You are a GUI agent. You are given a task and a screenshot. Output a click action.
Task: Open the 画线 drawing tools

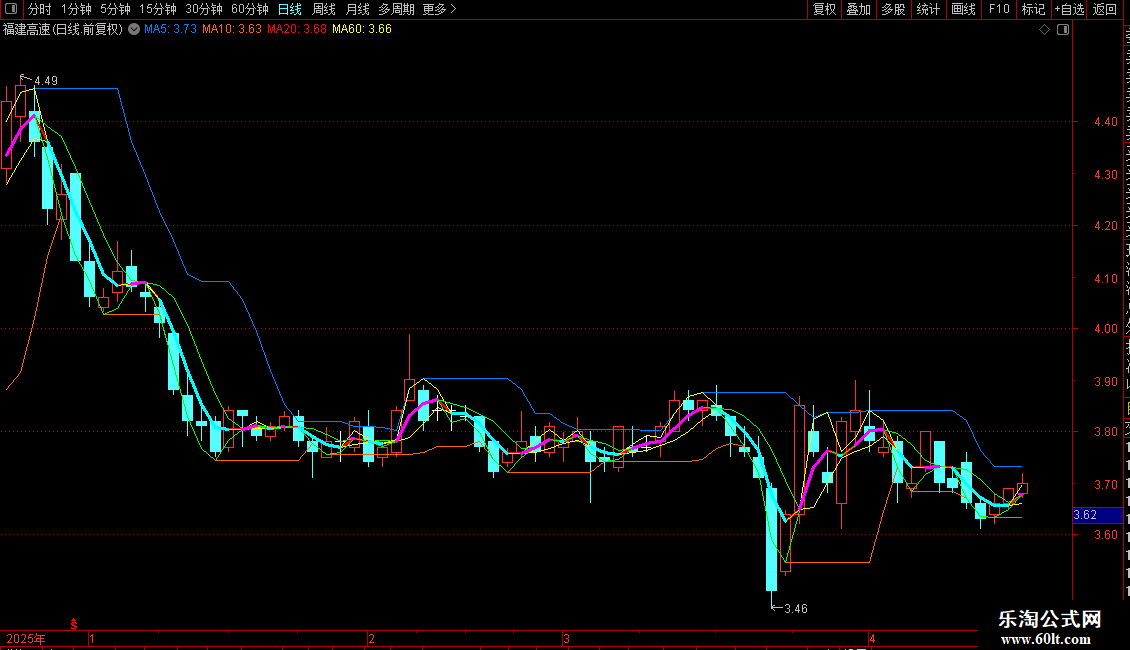pos(964,9)
